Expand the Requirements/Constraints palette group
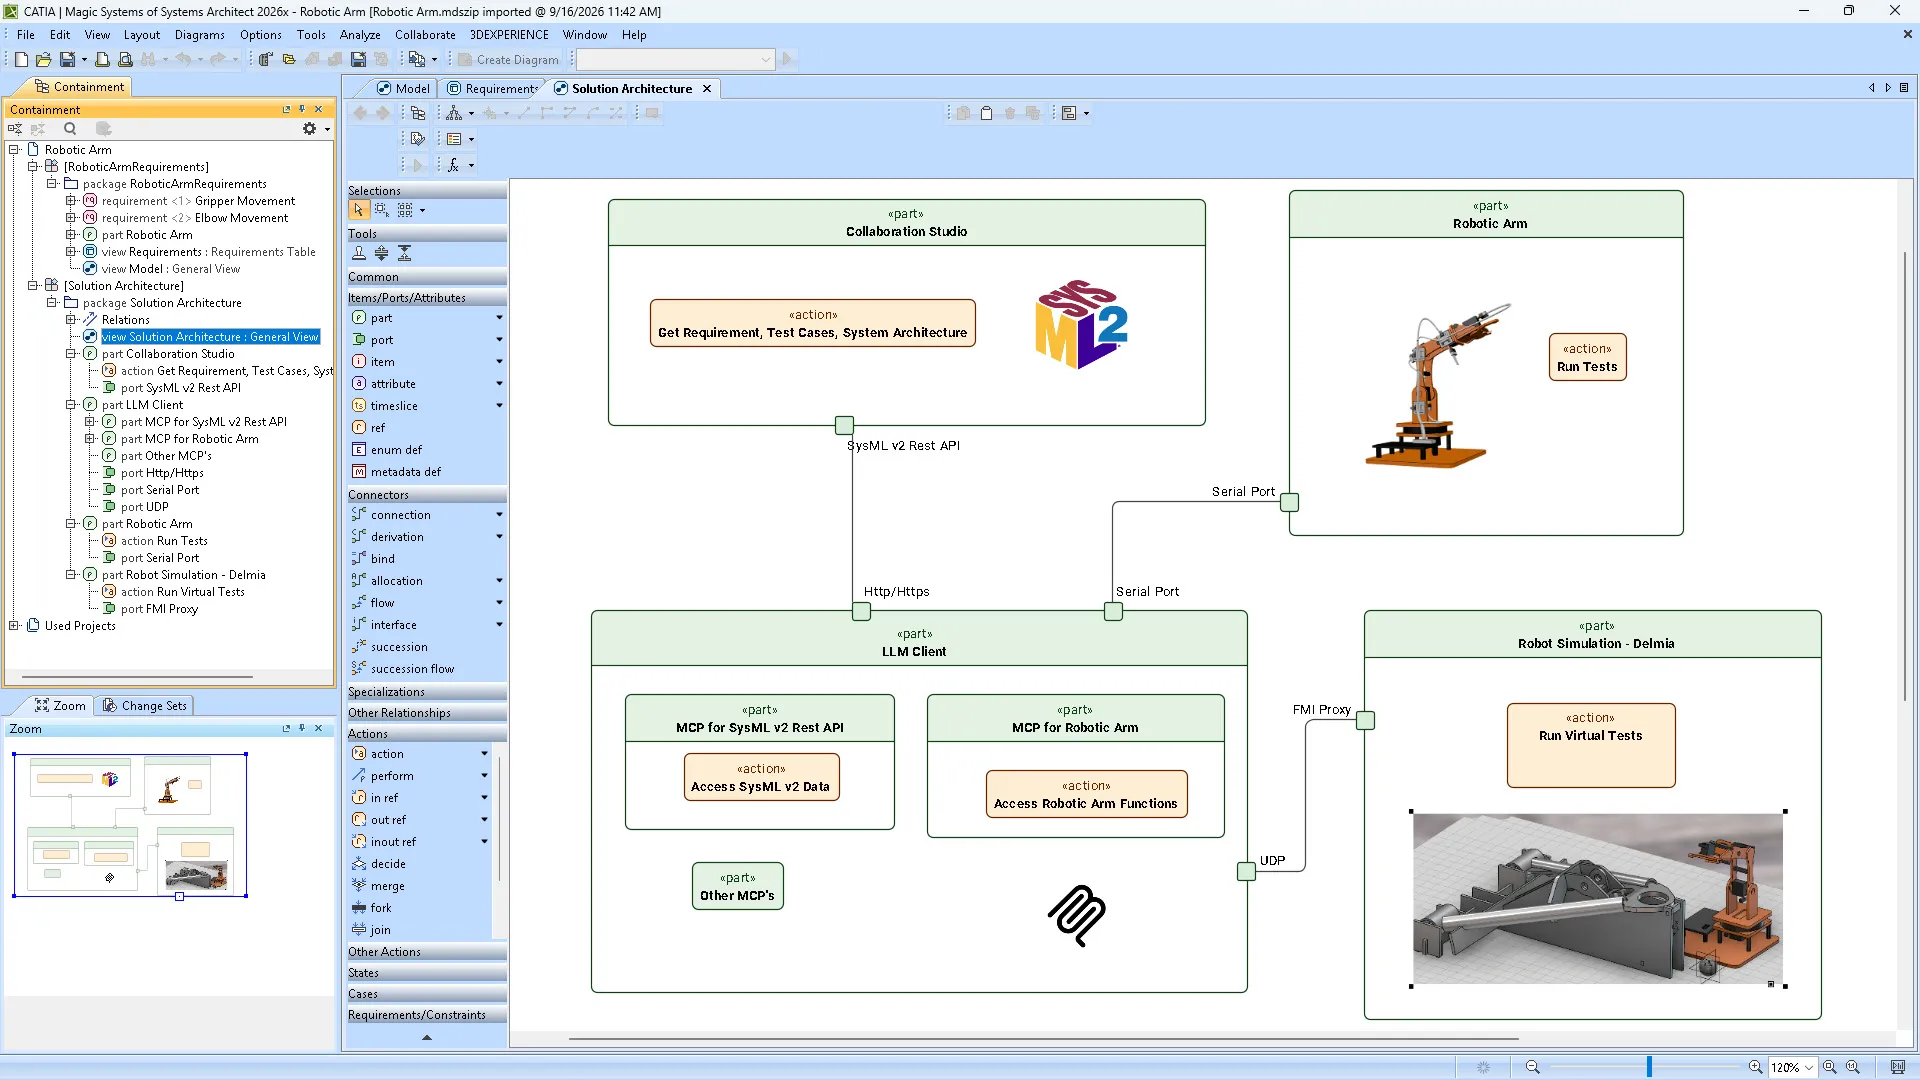1920x1080 pixels. [x=426, y=1015]
